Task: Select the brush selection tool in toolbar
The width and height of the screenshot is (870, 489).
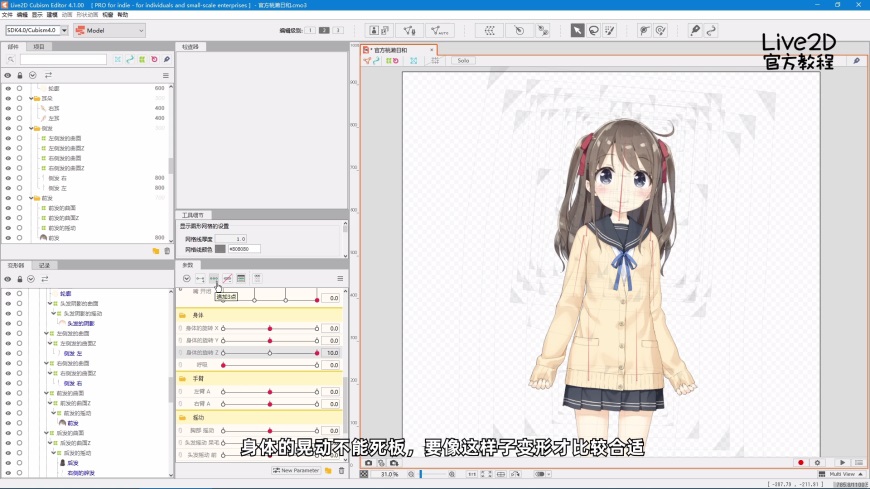Action: [x=610, y=31]
